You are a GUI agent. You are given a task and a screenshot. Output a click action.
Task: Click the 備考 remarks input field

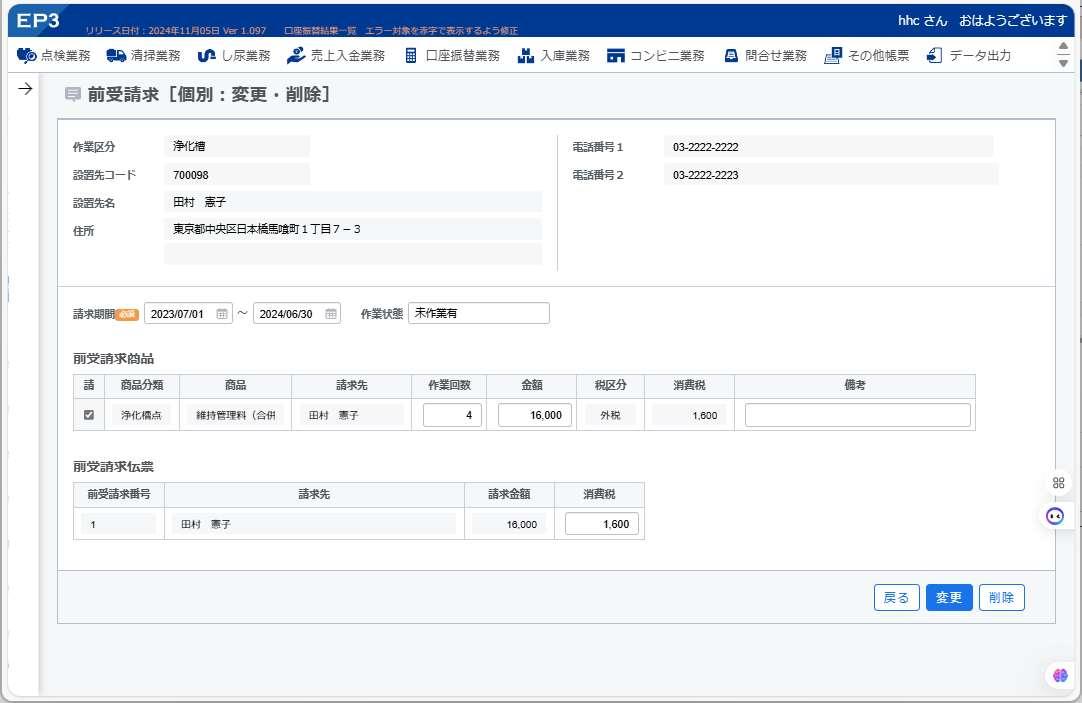[x=857, y=415]
